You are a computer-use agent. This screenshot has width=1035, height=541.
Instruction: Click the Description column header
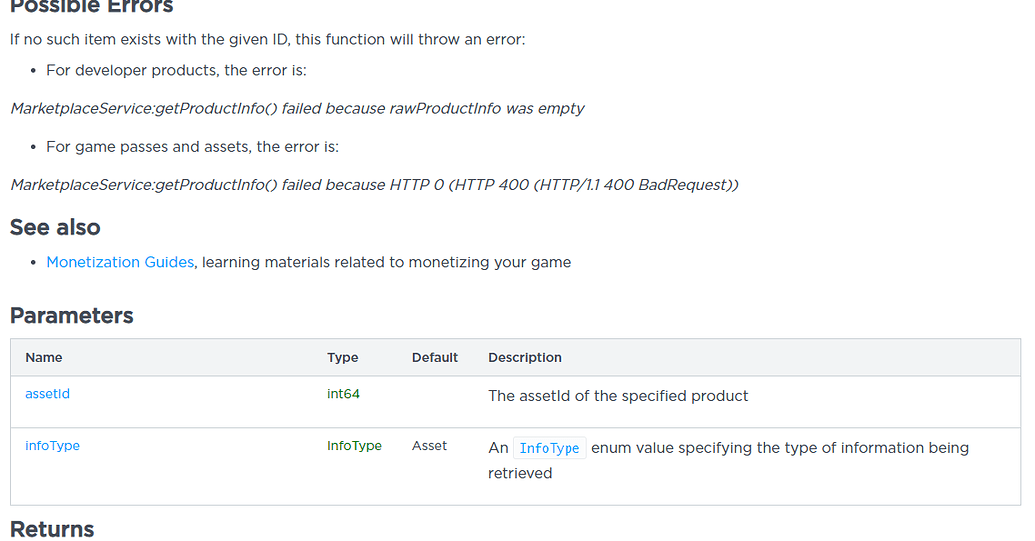[525, 358]
